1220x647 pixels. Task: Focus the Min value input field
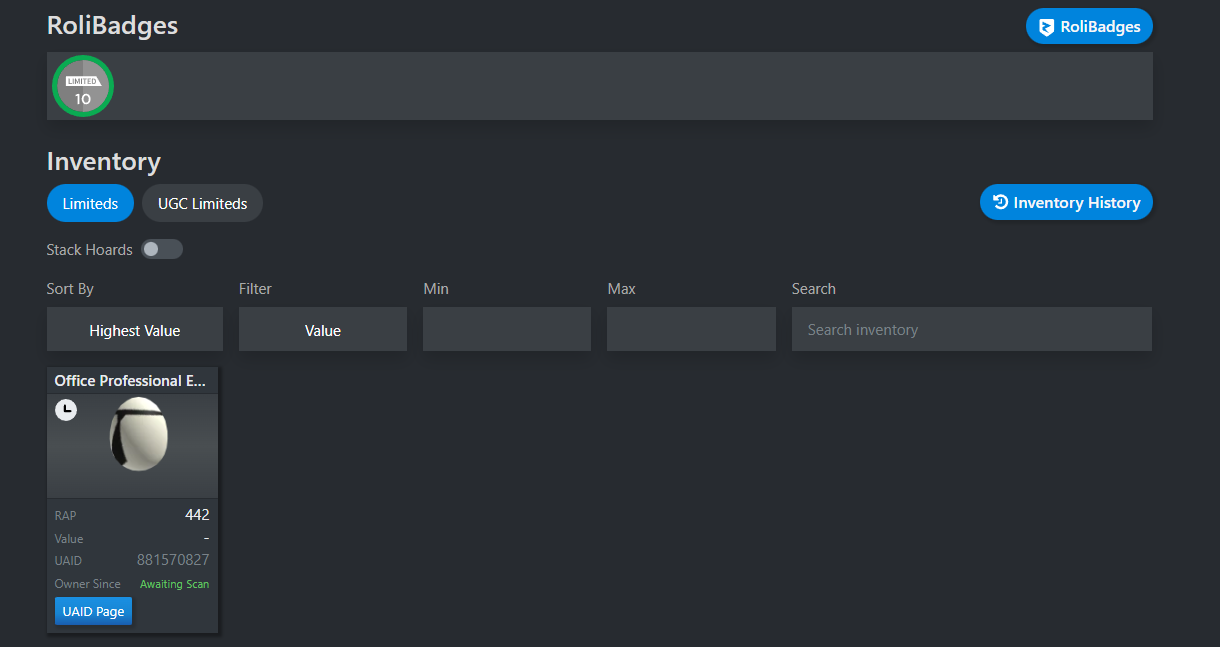(507, 329)
